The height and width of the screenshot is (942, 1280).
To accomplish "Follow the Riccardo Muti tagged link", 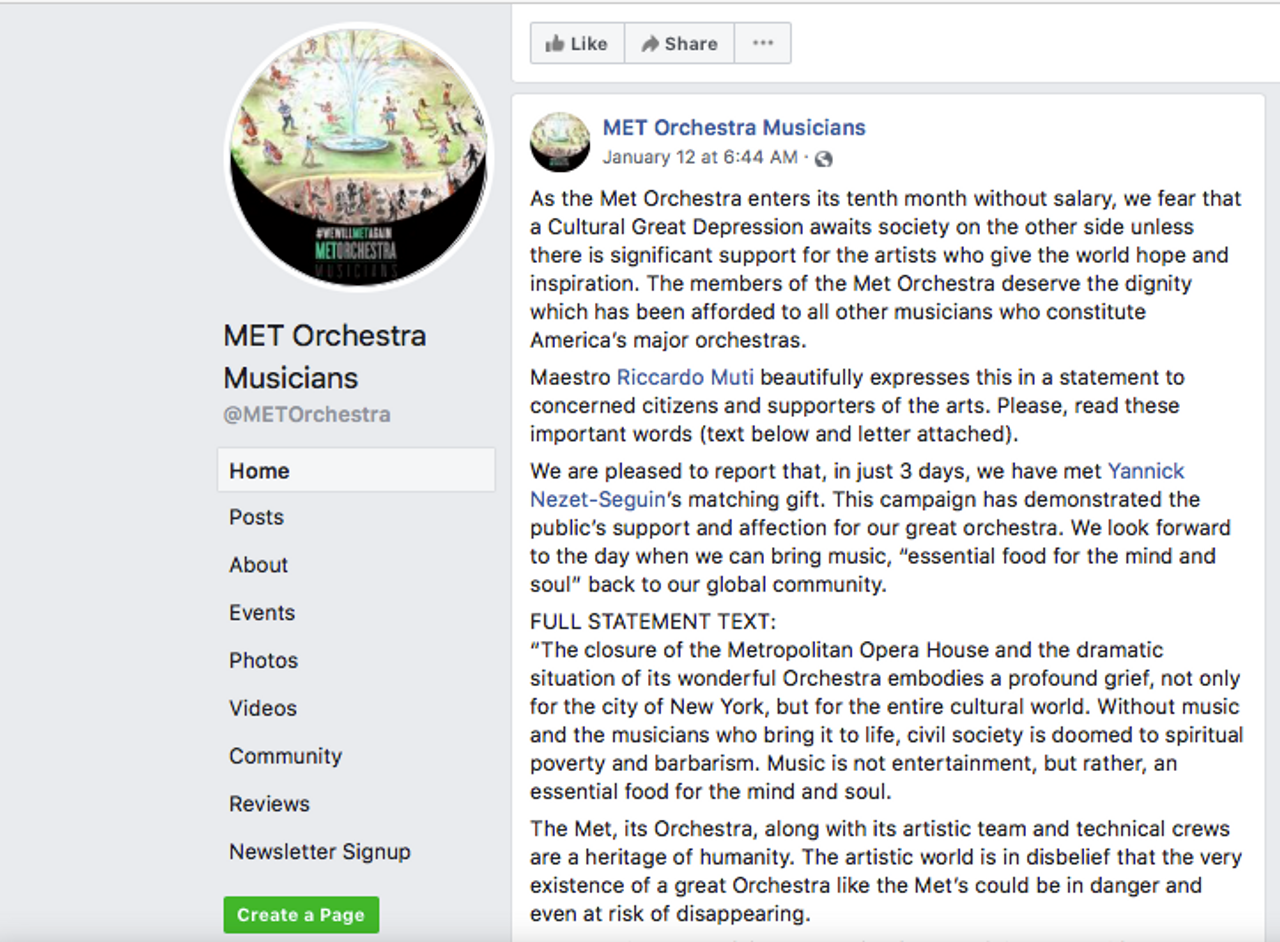I will pyautogui.click(x=685, y=378).
